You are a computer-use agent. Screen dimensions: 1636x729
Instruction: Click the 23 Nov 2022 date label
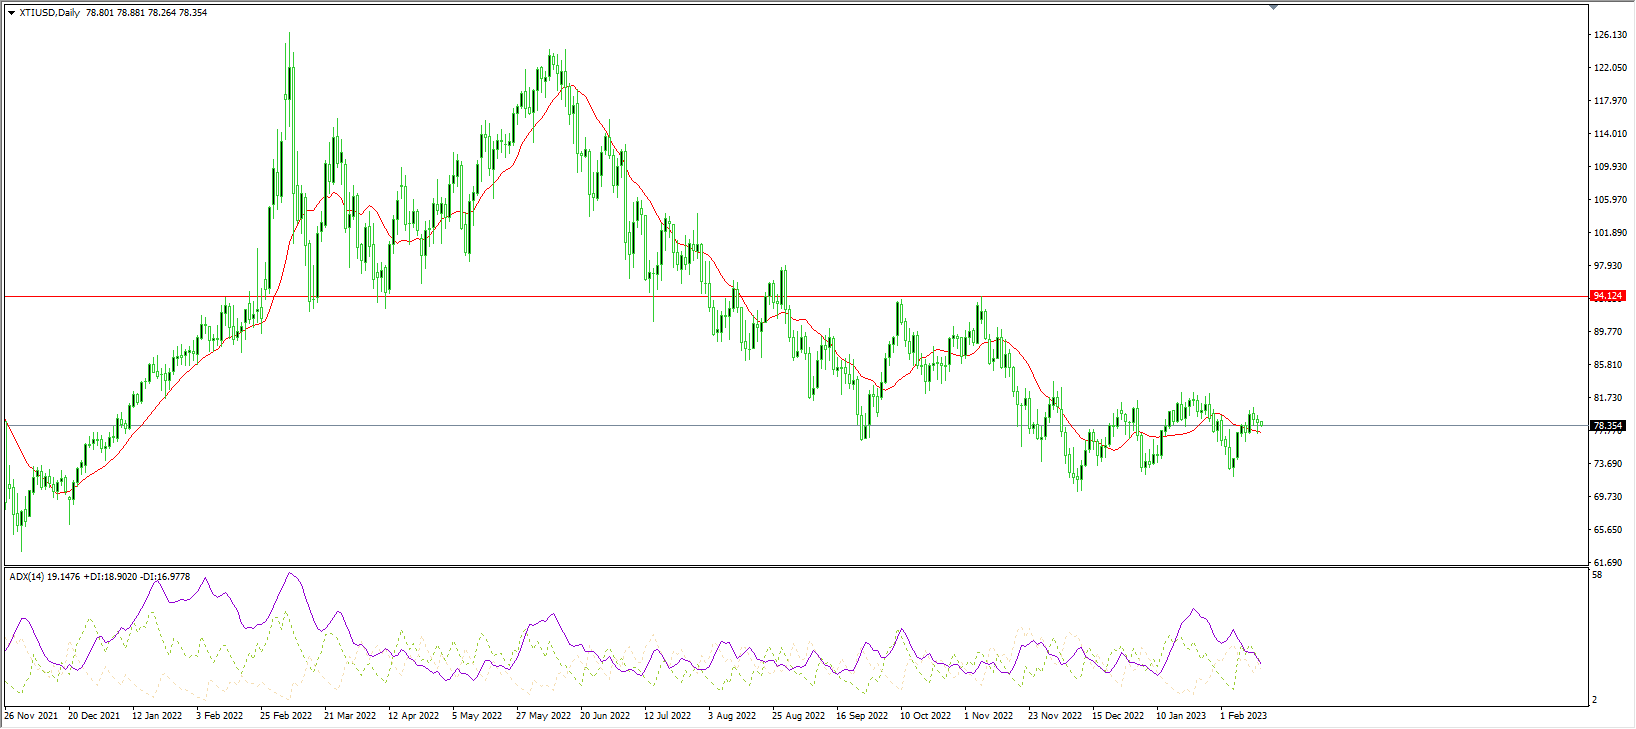click(1055, 716)
